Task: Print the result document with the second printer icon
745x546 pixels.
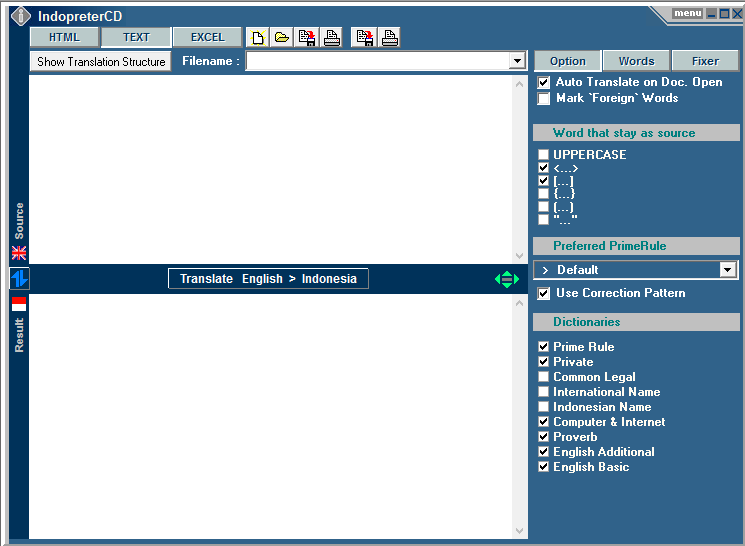Action: (x=390, y=37)
